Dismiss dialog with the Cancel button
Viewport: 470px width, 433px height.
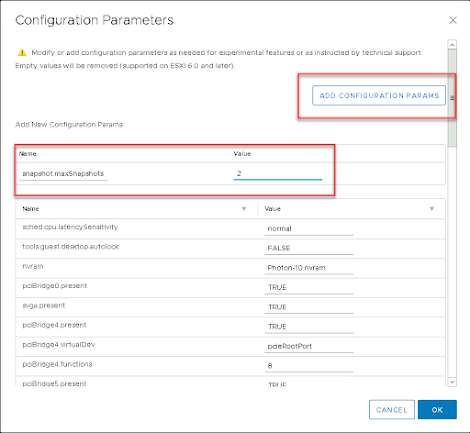[x=392, y=410]
